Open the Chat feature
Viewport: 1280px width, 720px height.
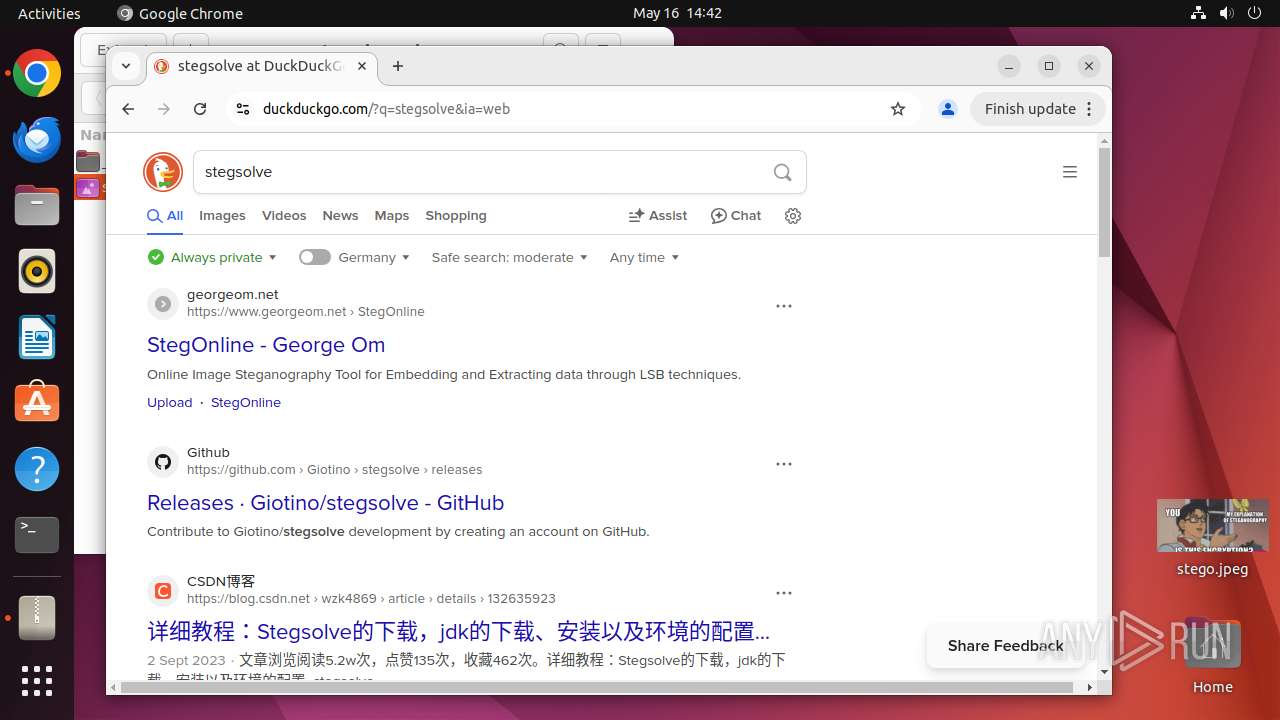736,215
